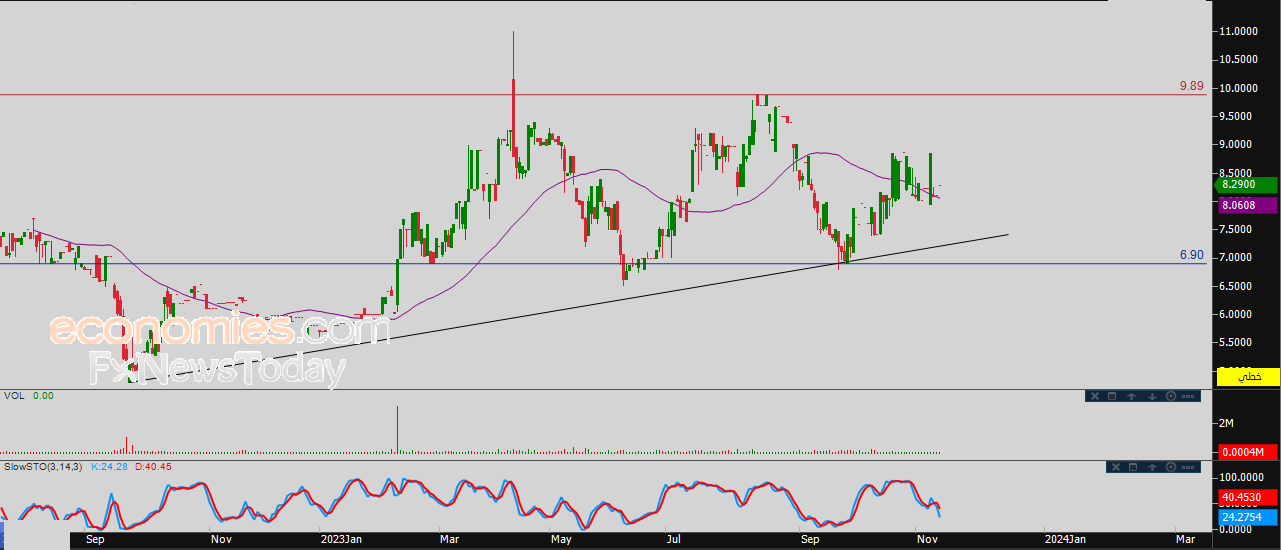The height and width of the screenshot is (550, 1281).
Task: Select the green 8.2900 current price tag
Action: coord(1248,185)
